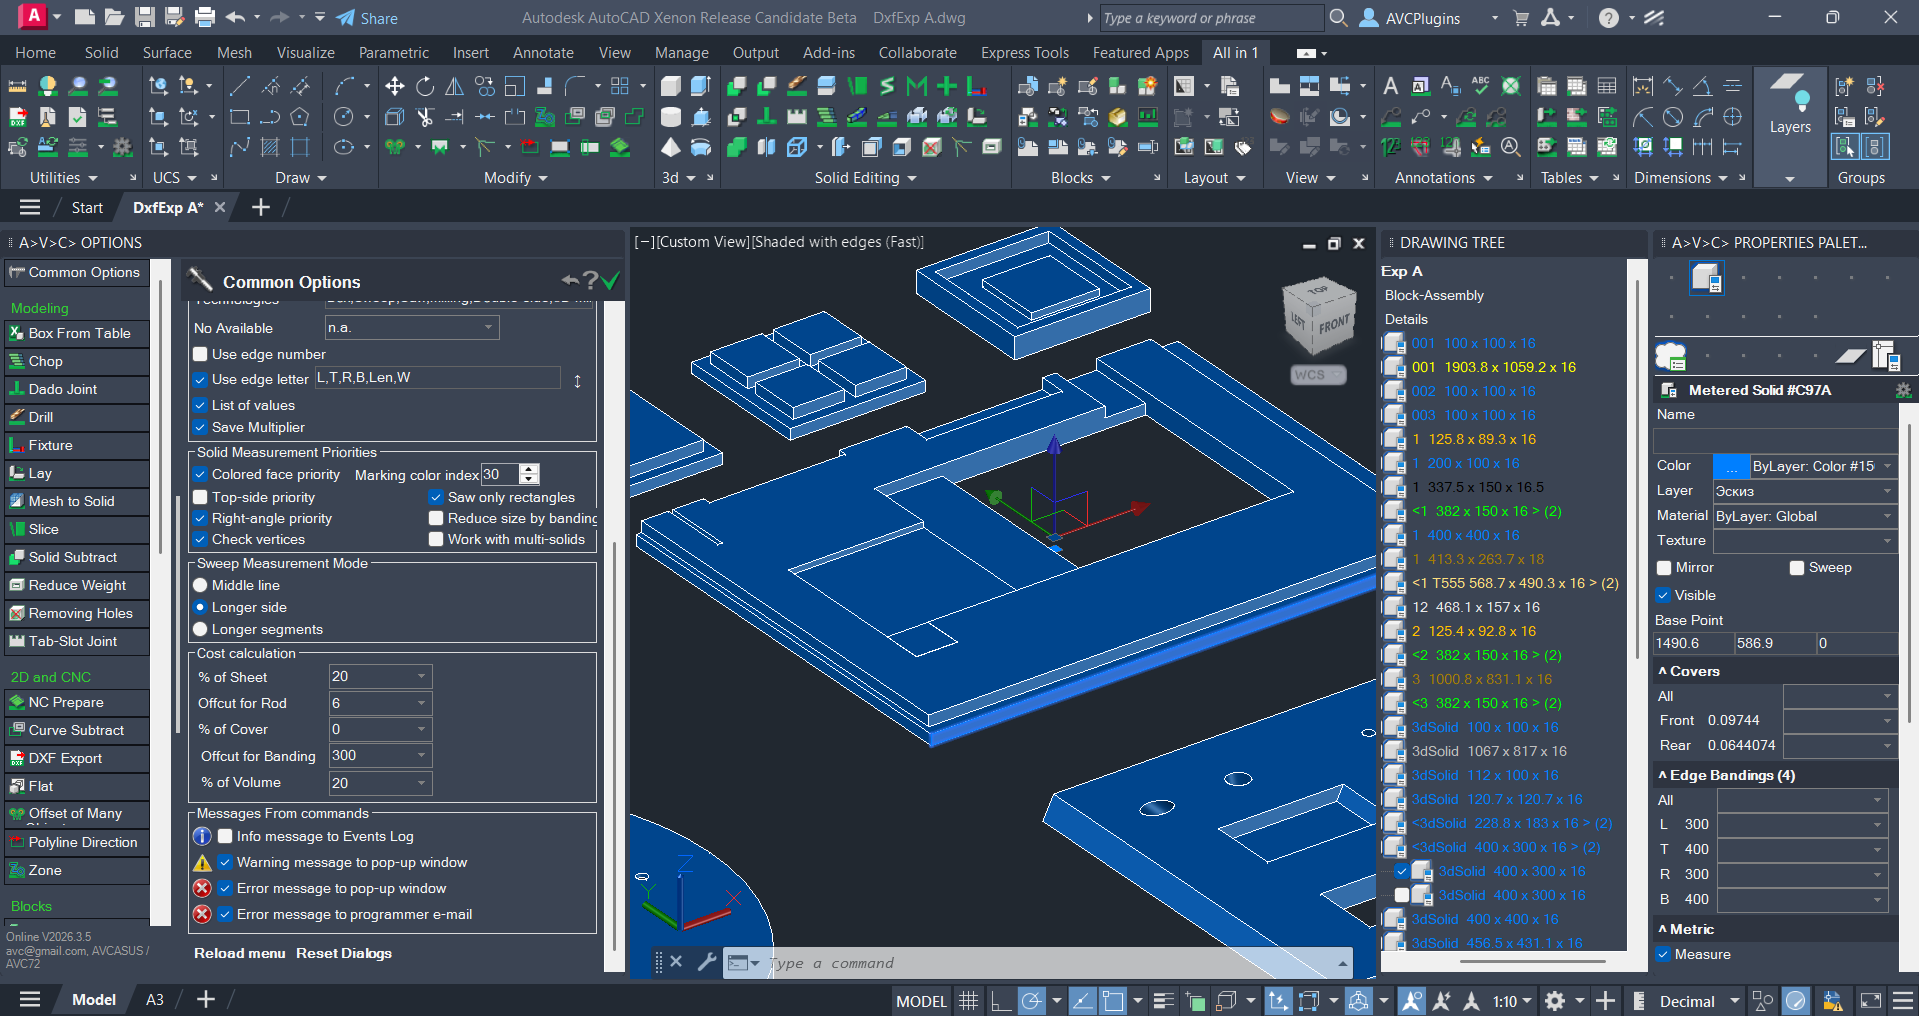Open the Parametric ribbon tab
Image resolution: width=1919 pixels, height=1016 pixels.
[393, 52]
